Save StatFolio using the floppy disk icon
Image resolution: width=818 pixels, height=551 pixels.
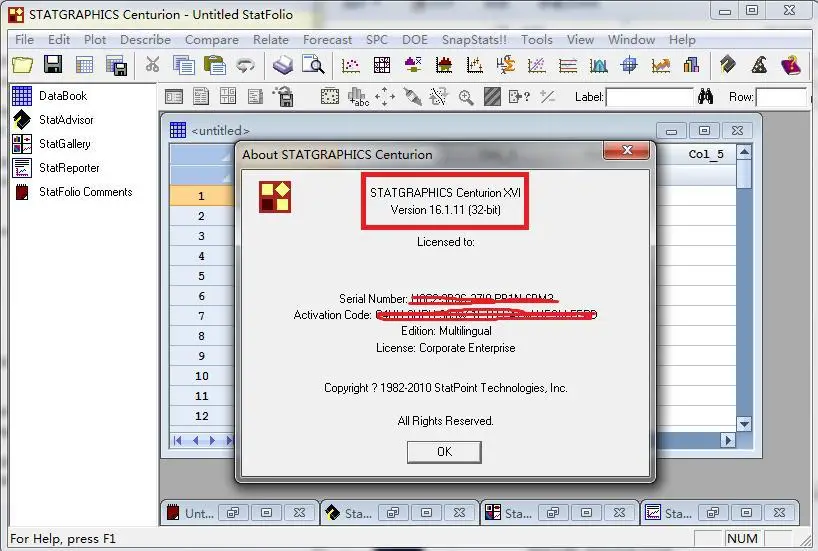click(53, 65)
